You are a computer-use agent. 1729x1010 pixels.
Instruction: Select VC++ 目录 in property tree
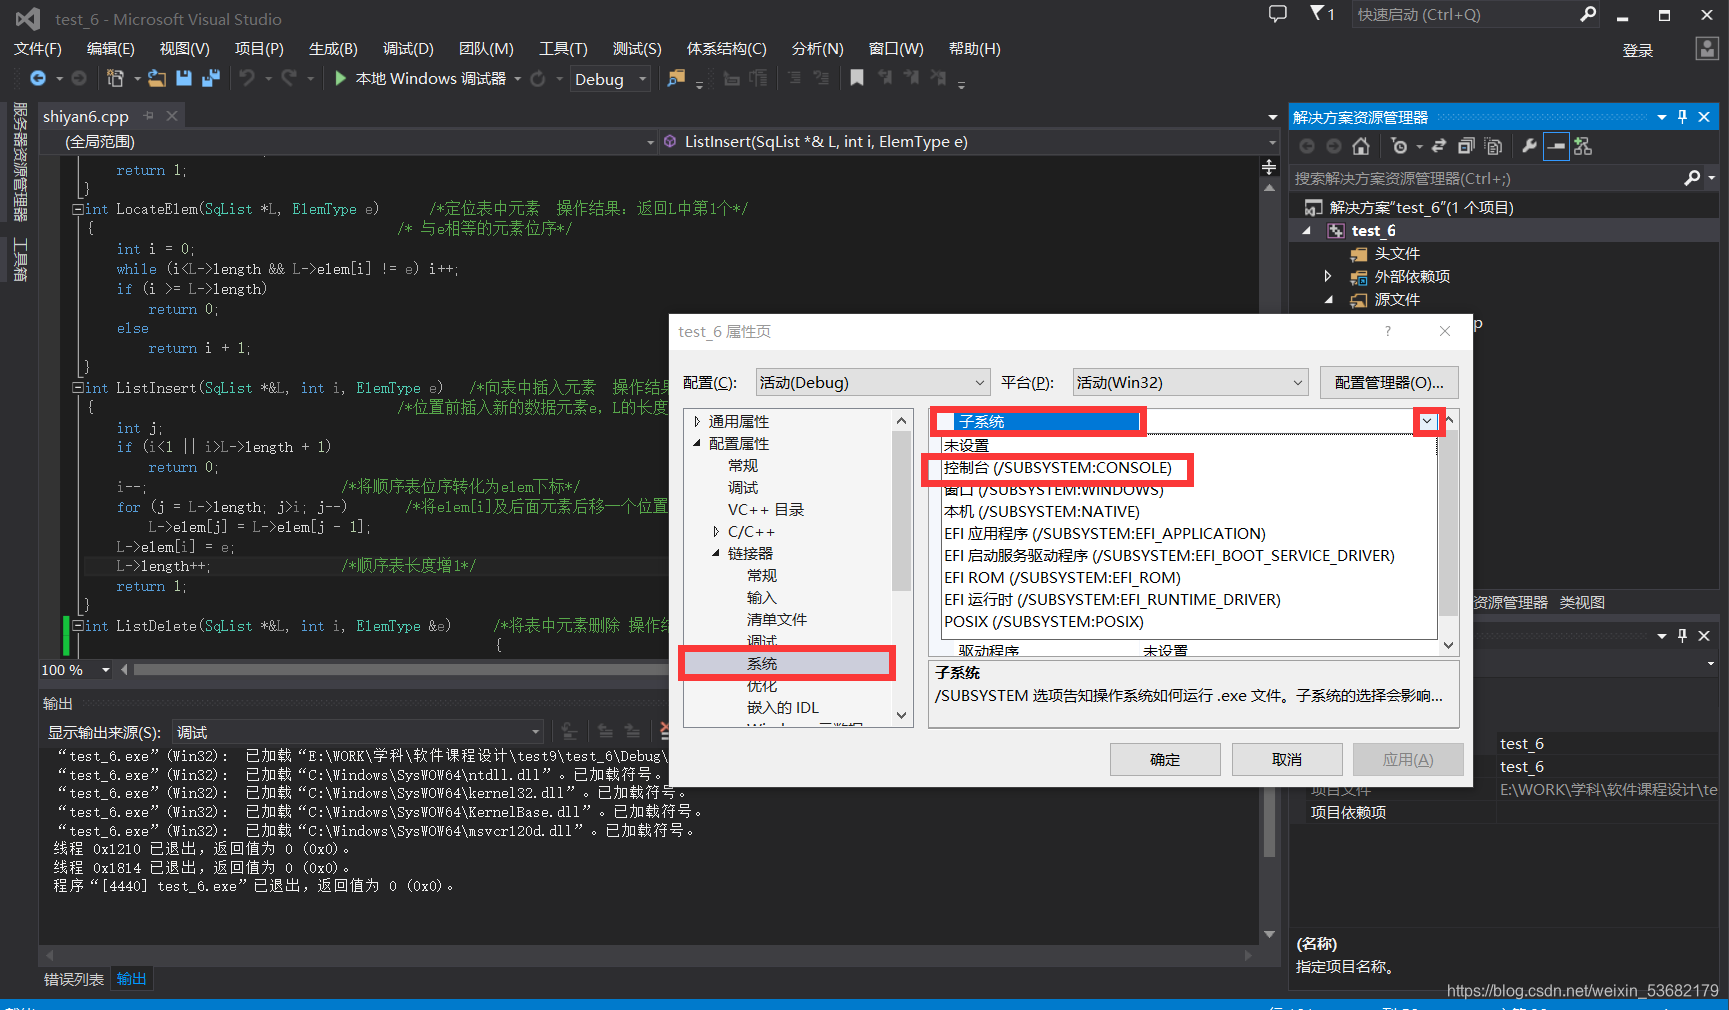pos(766,510)
